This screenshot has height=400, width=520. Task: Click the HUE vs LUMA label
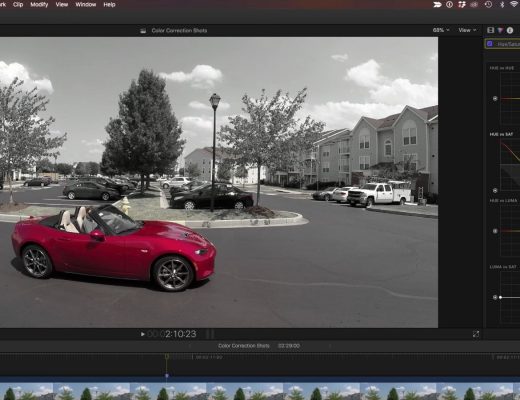coord(503,201)
